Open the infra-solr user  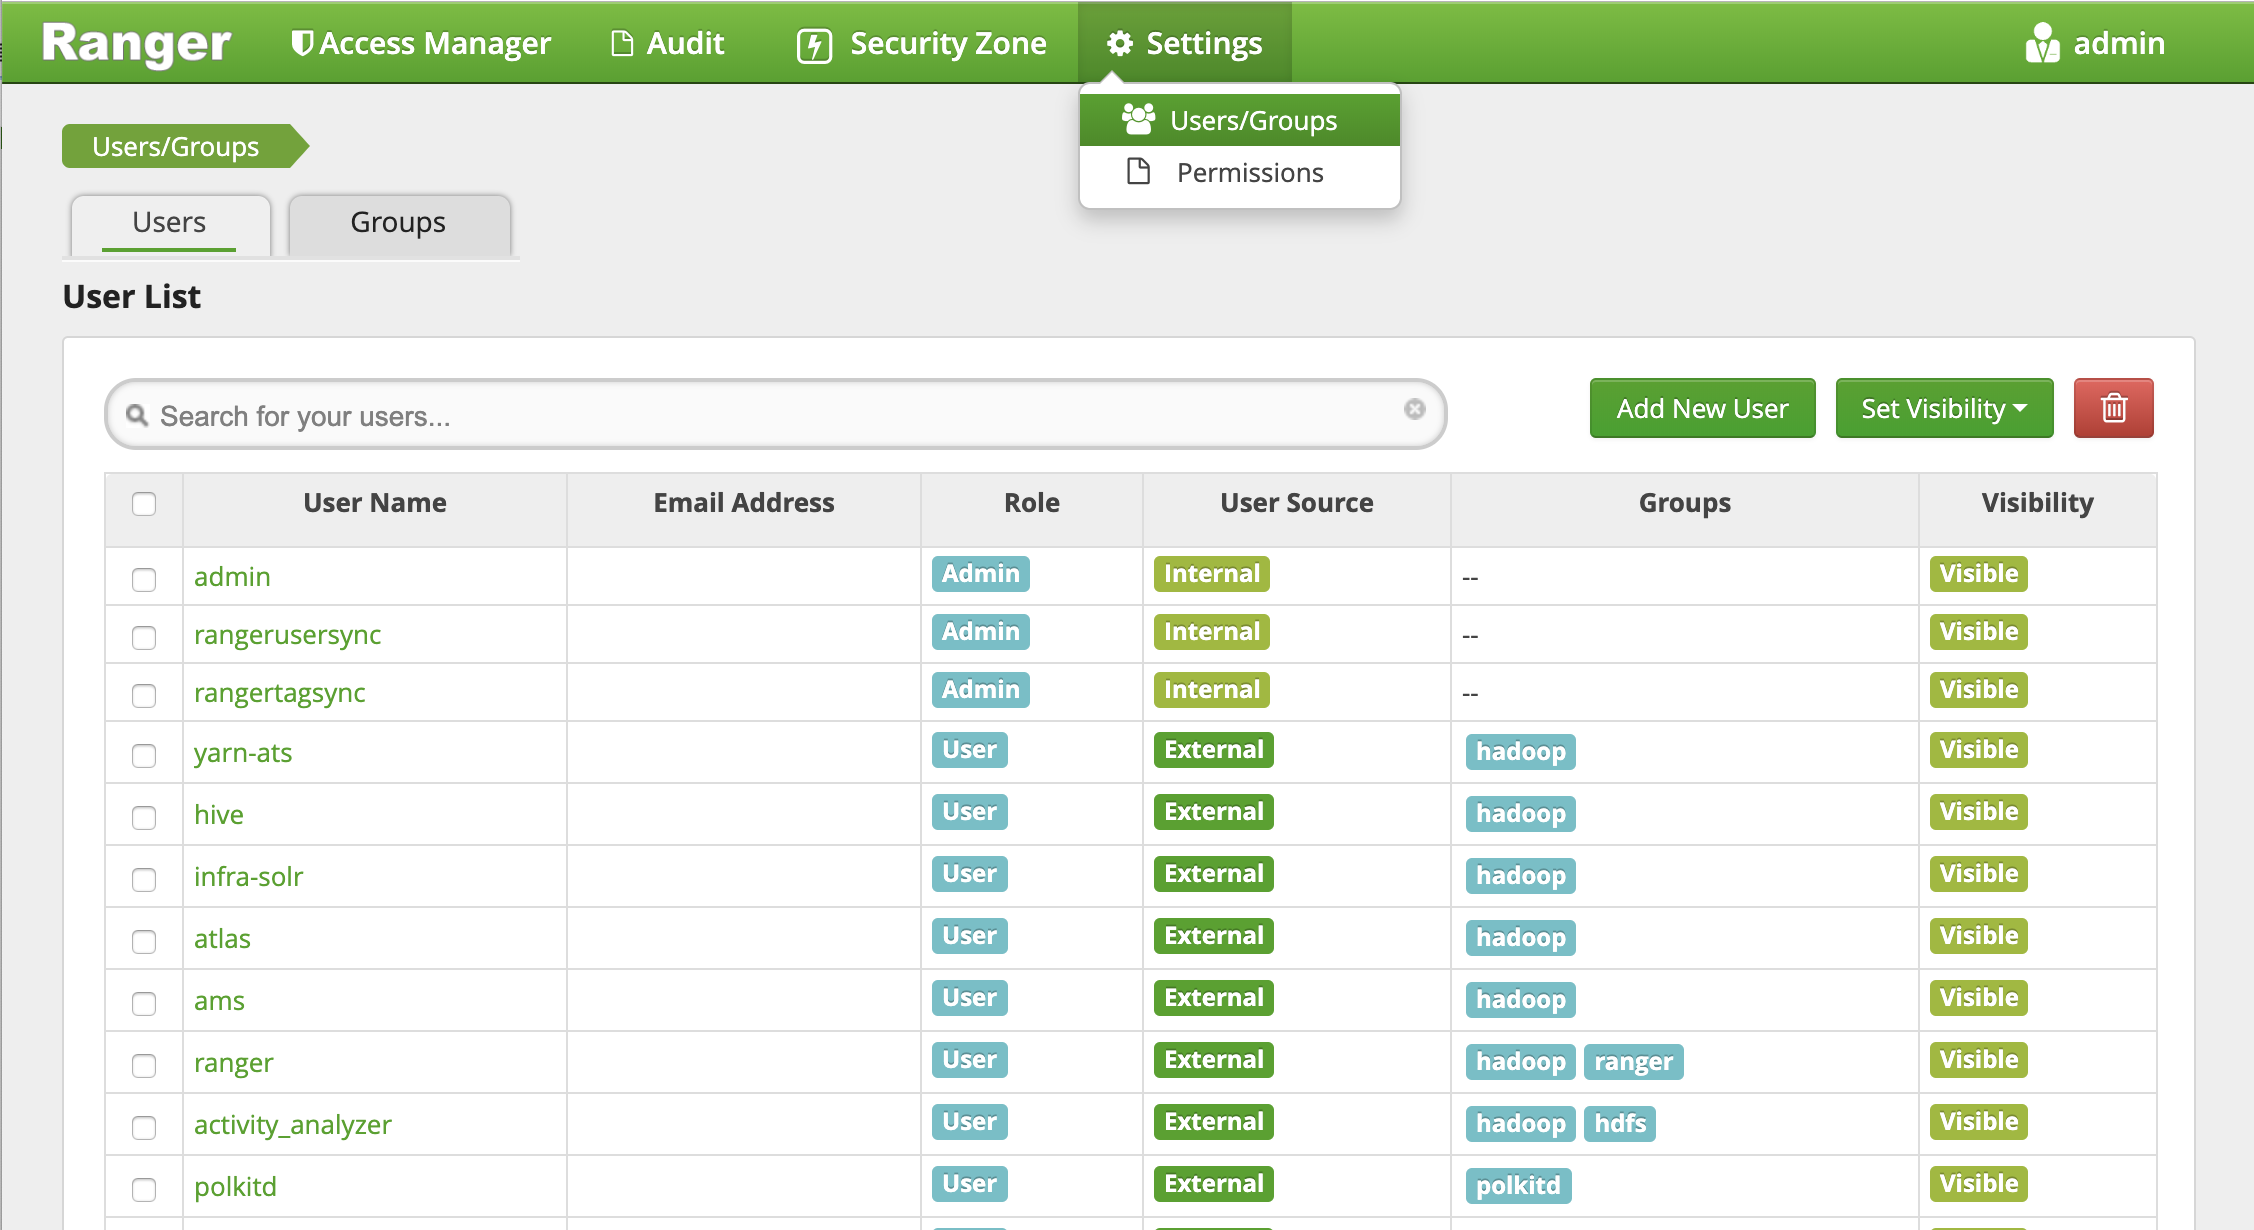coord(248,876)
